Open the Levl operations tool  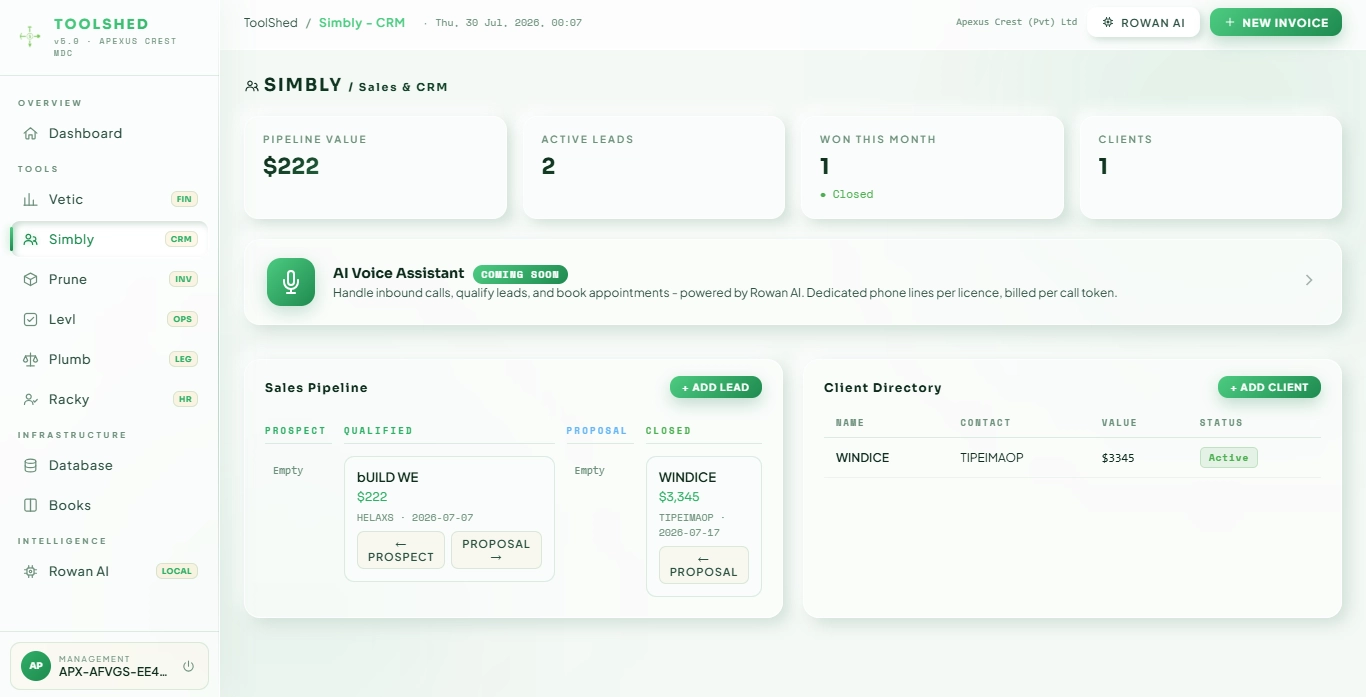click(109, 319)
